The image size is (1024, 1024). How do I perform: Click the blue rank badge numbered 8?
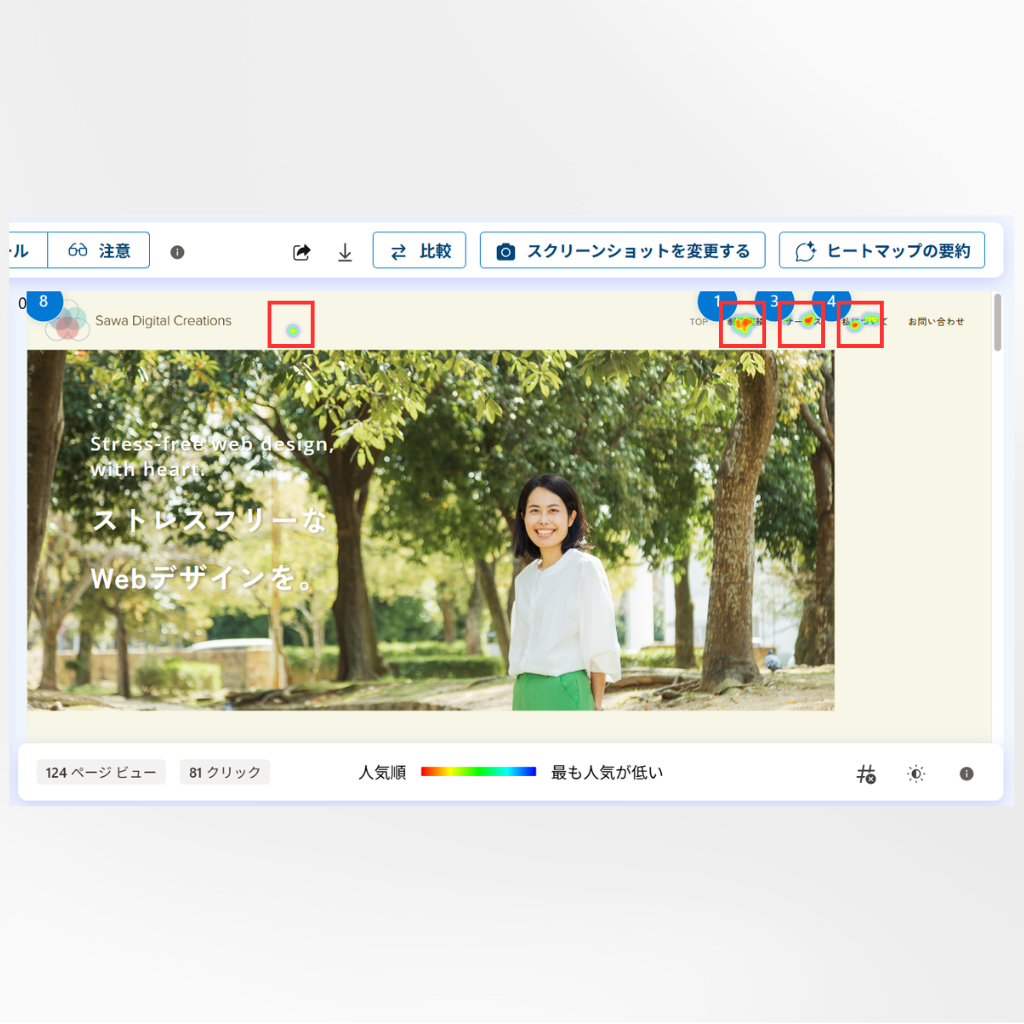(x=43, y=302)
